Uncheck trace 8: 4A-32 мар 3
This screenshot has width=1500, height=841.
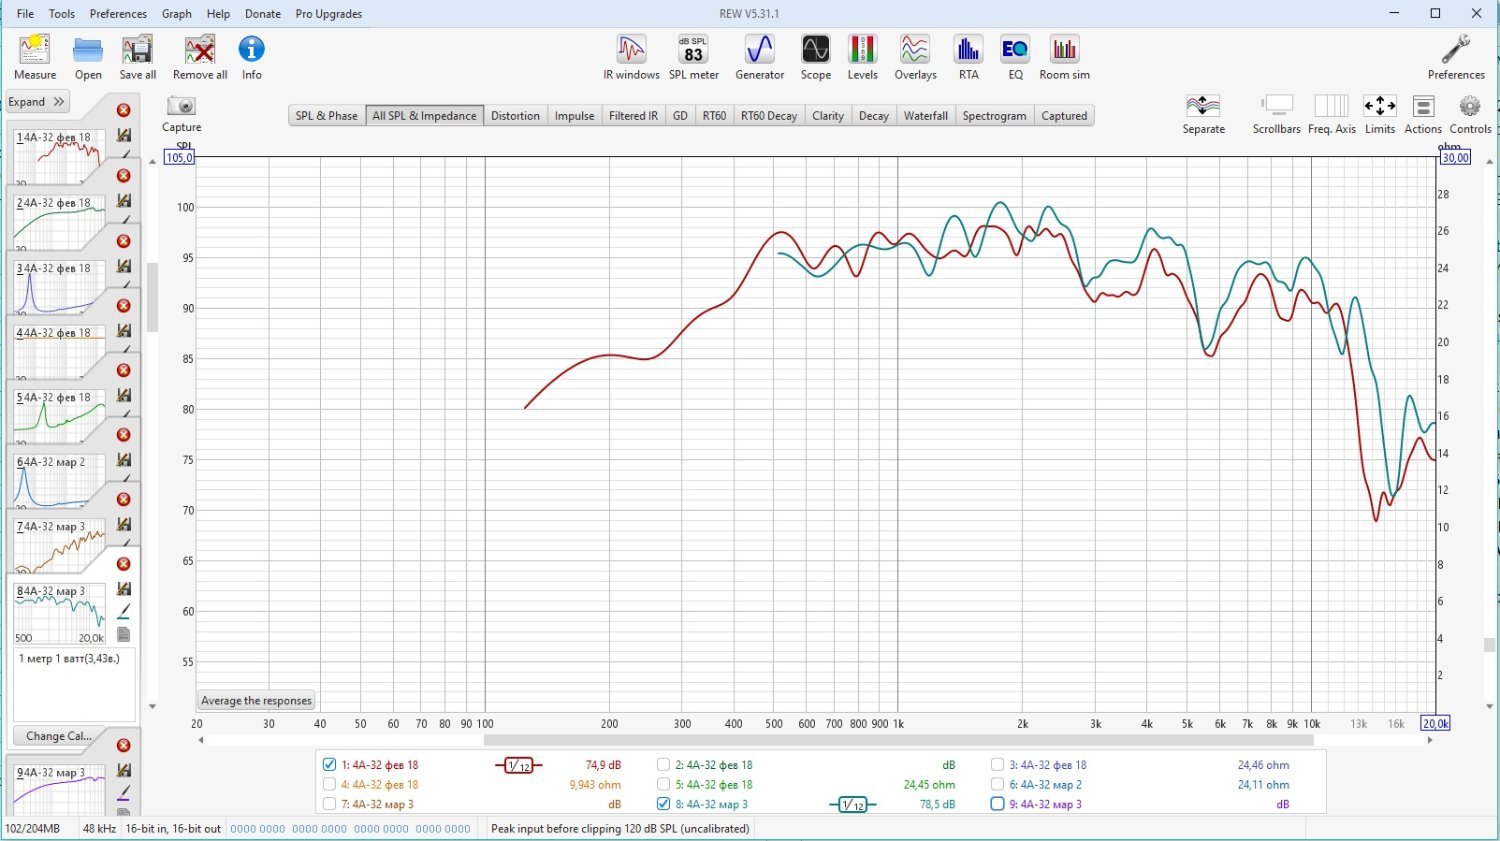(663, 804)
